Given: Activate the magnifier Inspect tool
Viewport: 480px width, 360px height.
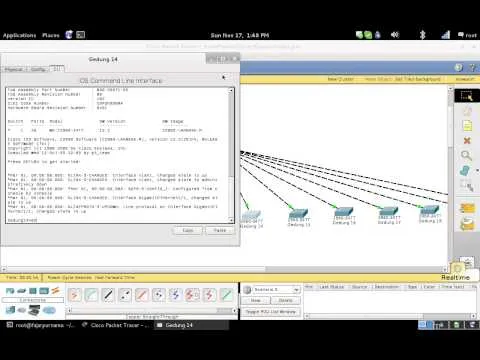Looking at the screenshot, I should [x=466, y=156].
